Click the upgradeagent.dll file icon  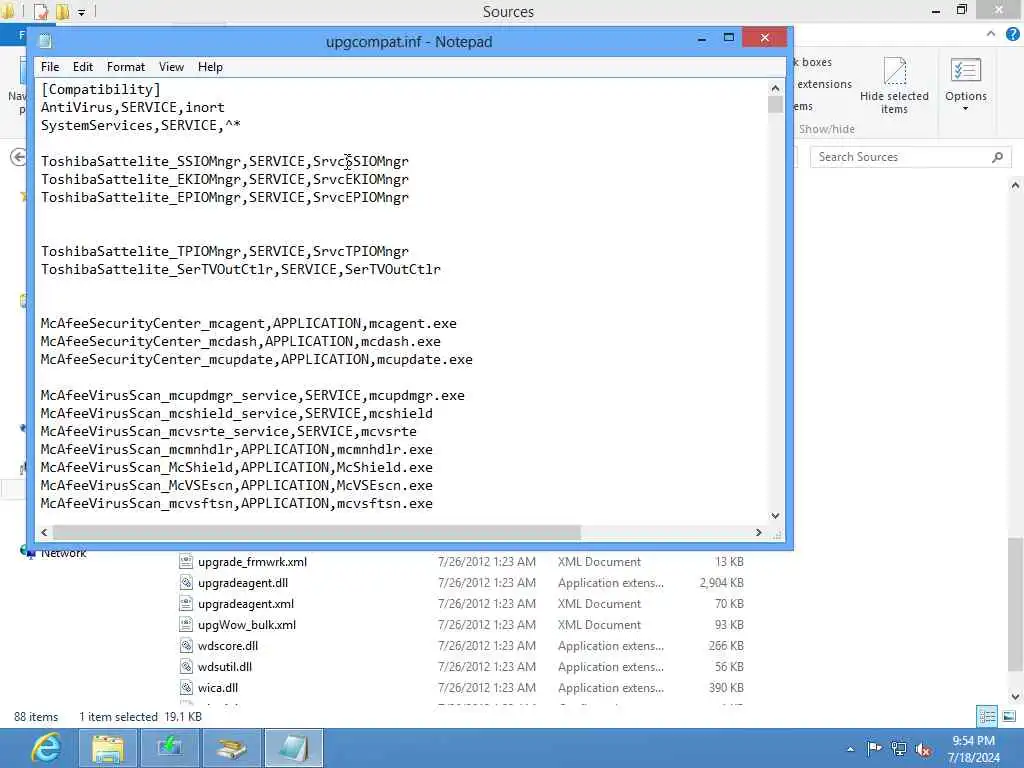pyautogui.click(x=186, y=582)
